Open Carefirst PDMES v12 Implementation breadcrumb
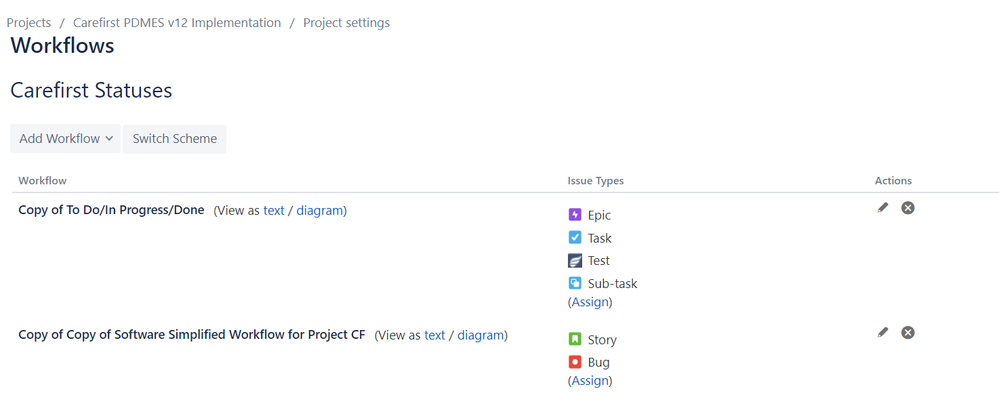Screen dimensions: 999x393 point(177,23)
